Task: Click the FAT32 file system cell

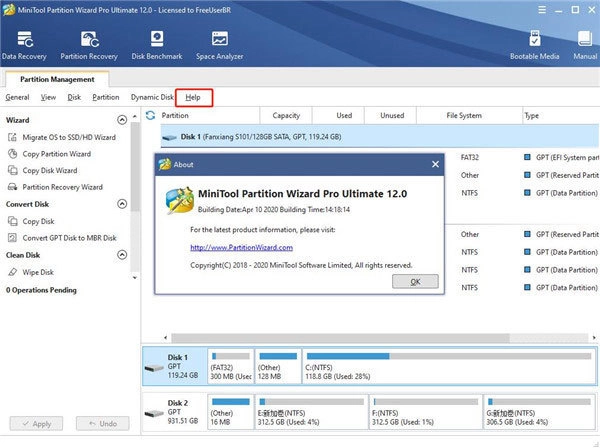Action: [470, 157]
